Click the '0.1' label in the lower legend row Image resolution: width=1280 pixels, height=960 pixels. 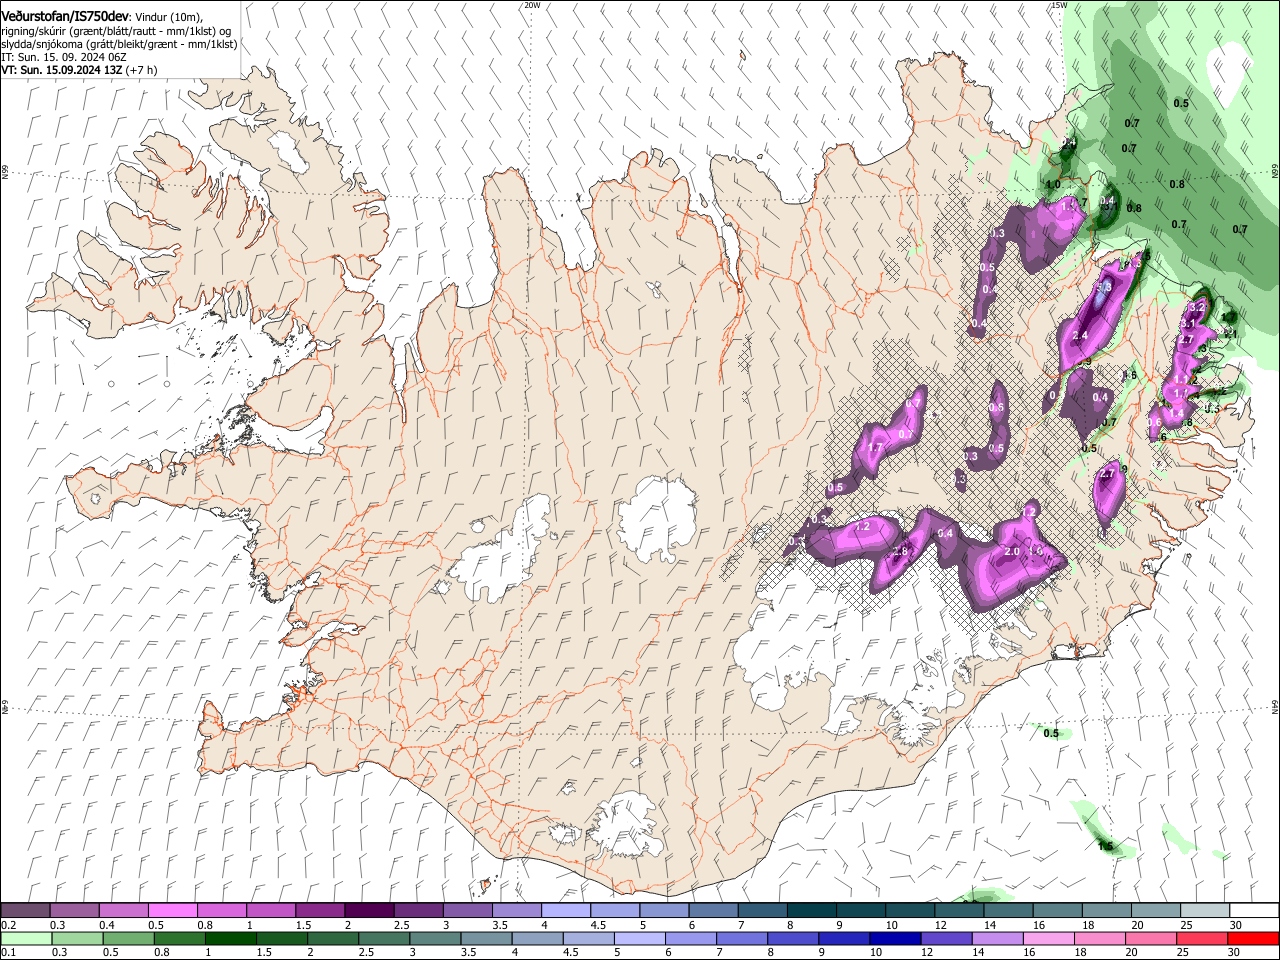click(x=8, y=953)
